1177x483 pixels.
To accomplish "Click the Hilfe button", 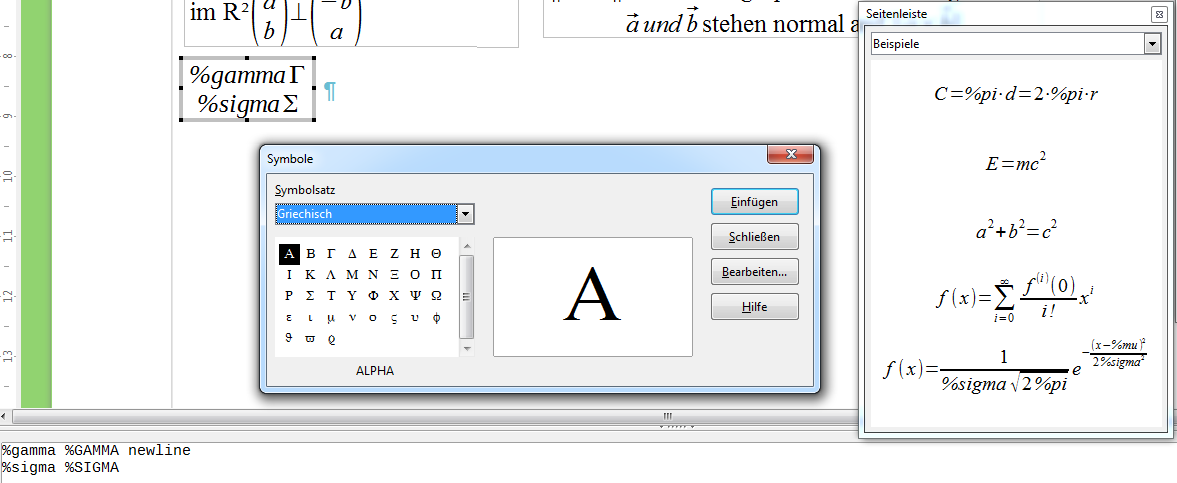I will pyautogui.click(x=754, y=307).
